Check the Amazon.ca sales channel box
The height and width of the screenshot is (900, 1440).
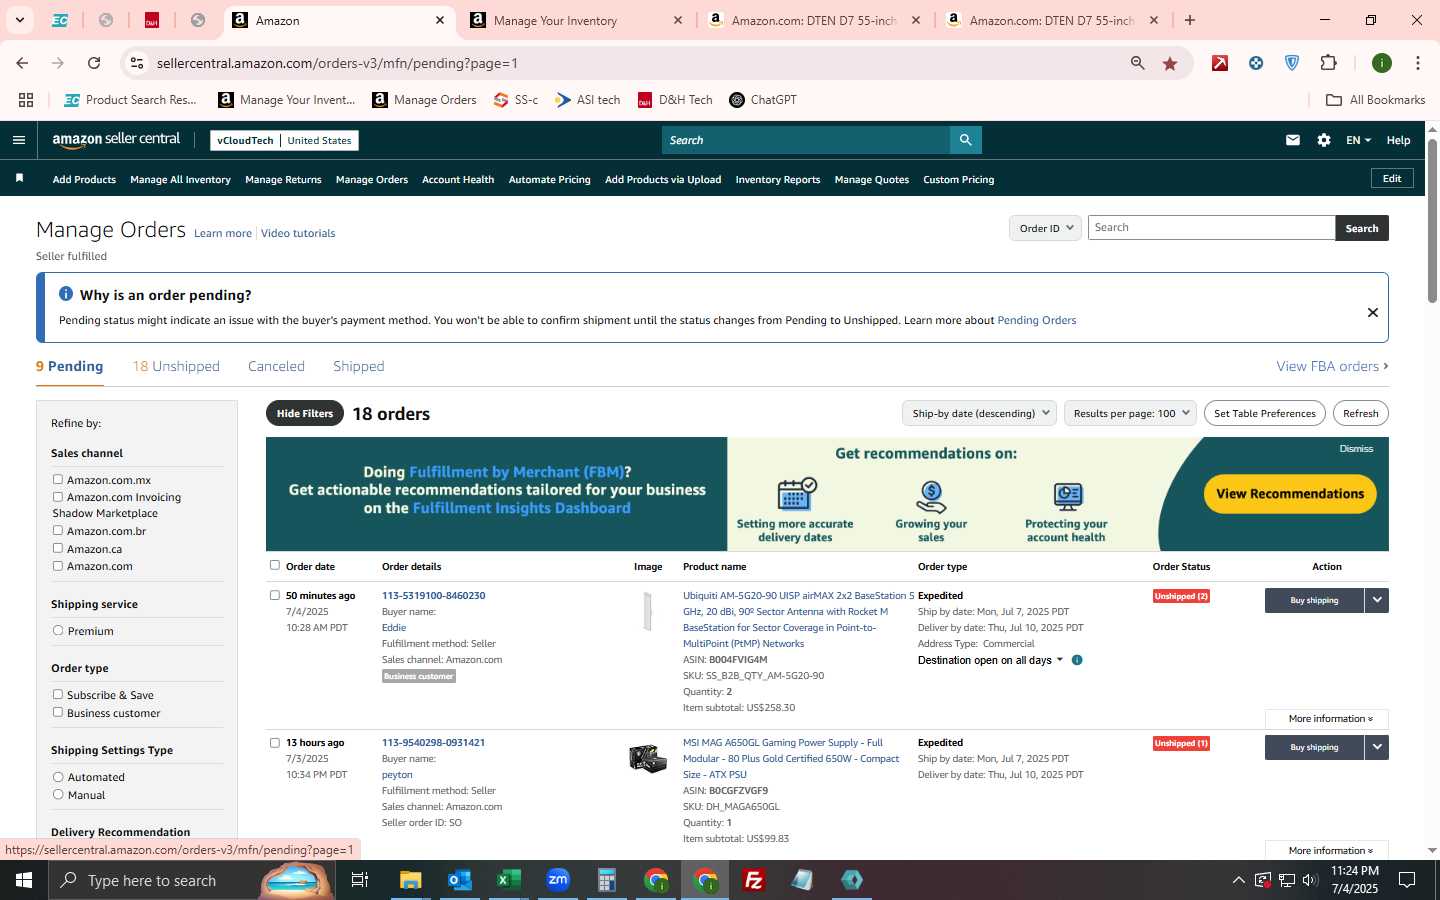58,549
